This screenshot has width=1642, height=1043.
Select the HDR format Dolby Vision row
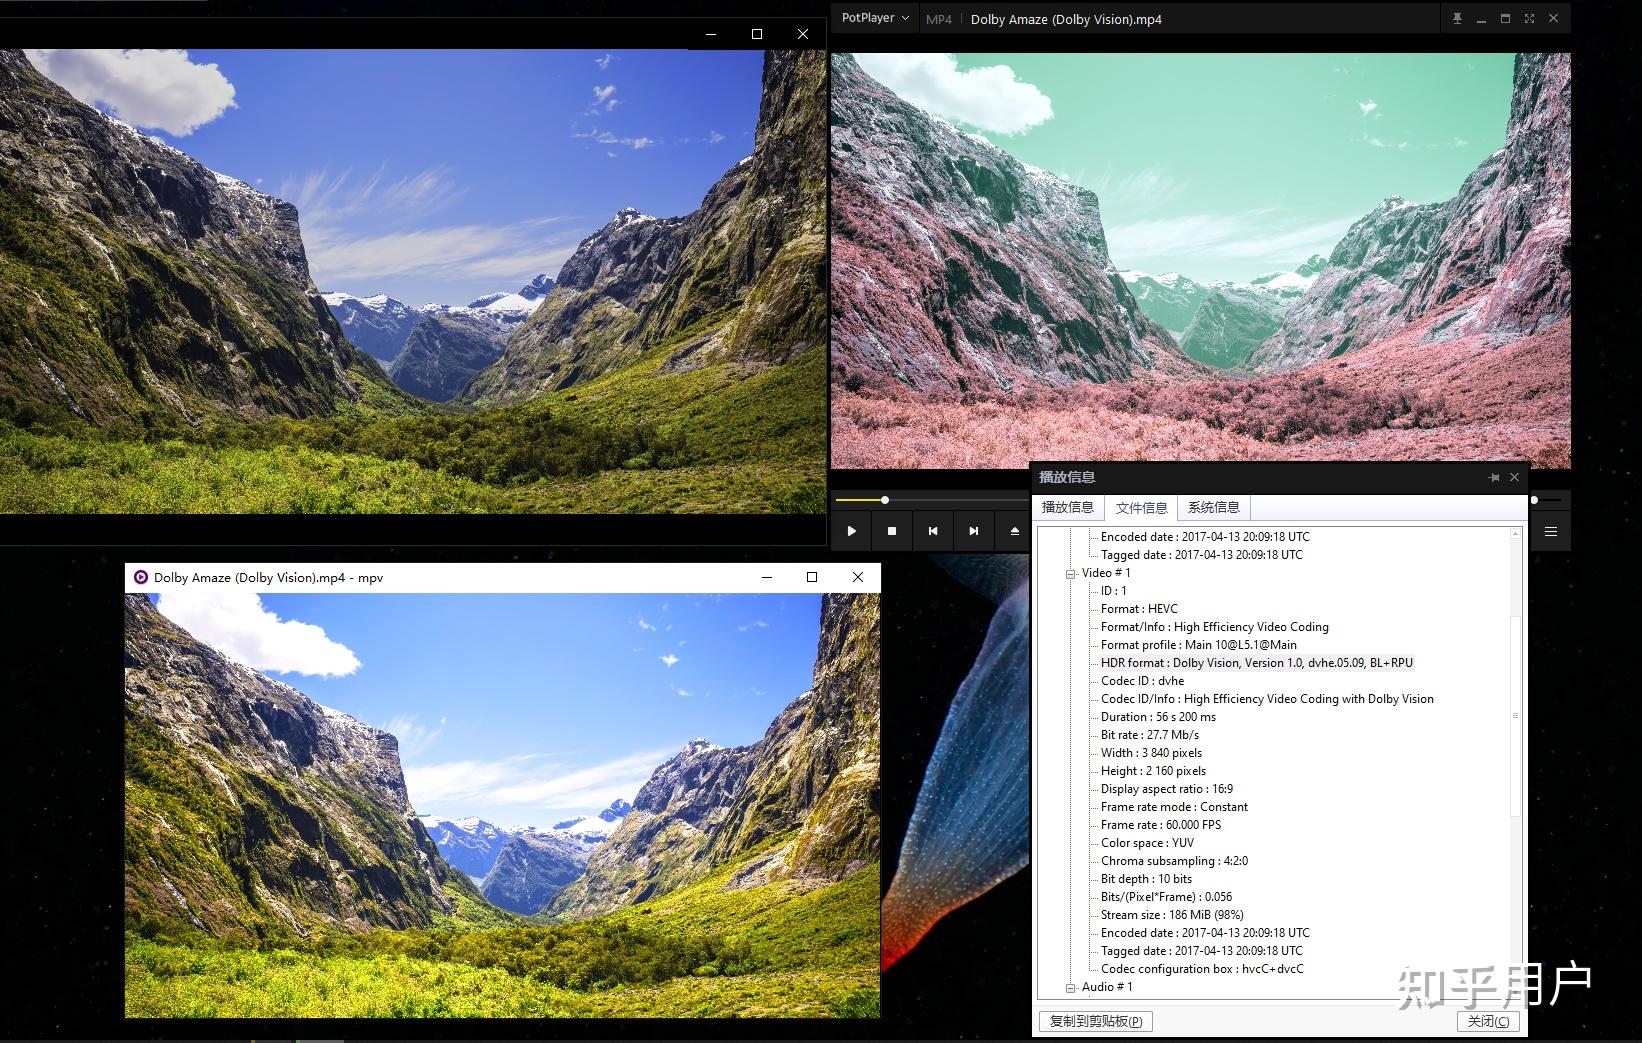coord(1257,663)
